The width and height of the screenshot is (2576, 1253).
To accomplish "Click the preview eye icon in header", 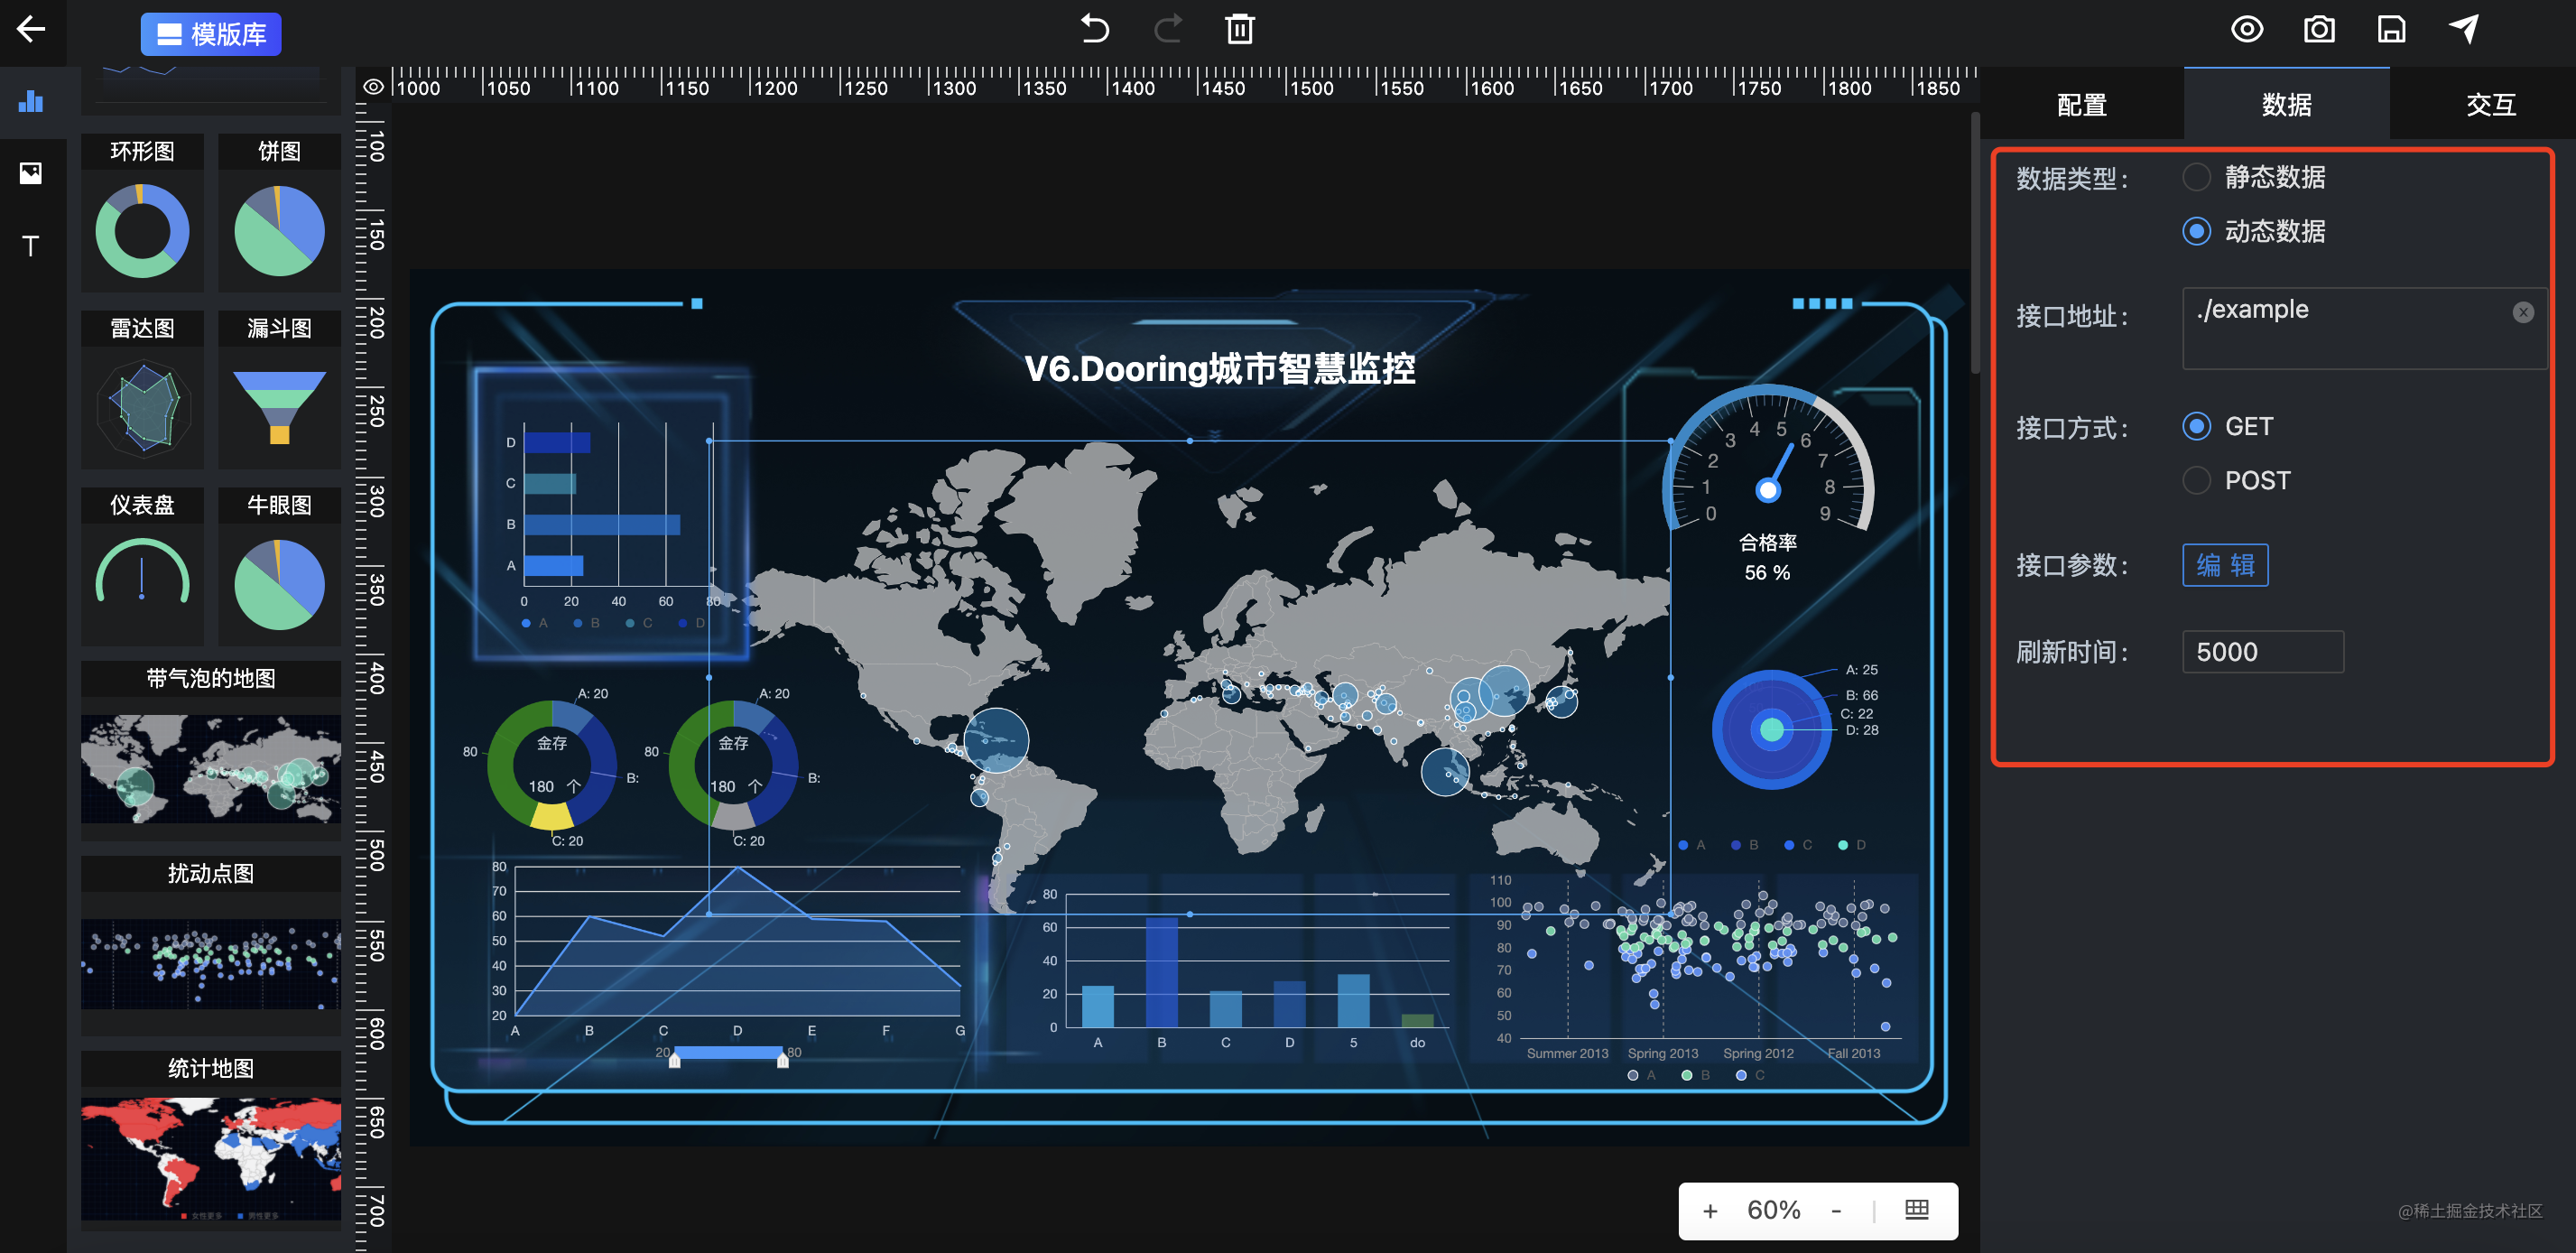I will pos(2246,29).
